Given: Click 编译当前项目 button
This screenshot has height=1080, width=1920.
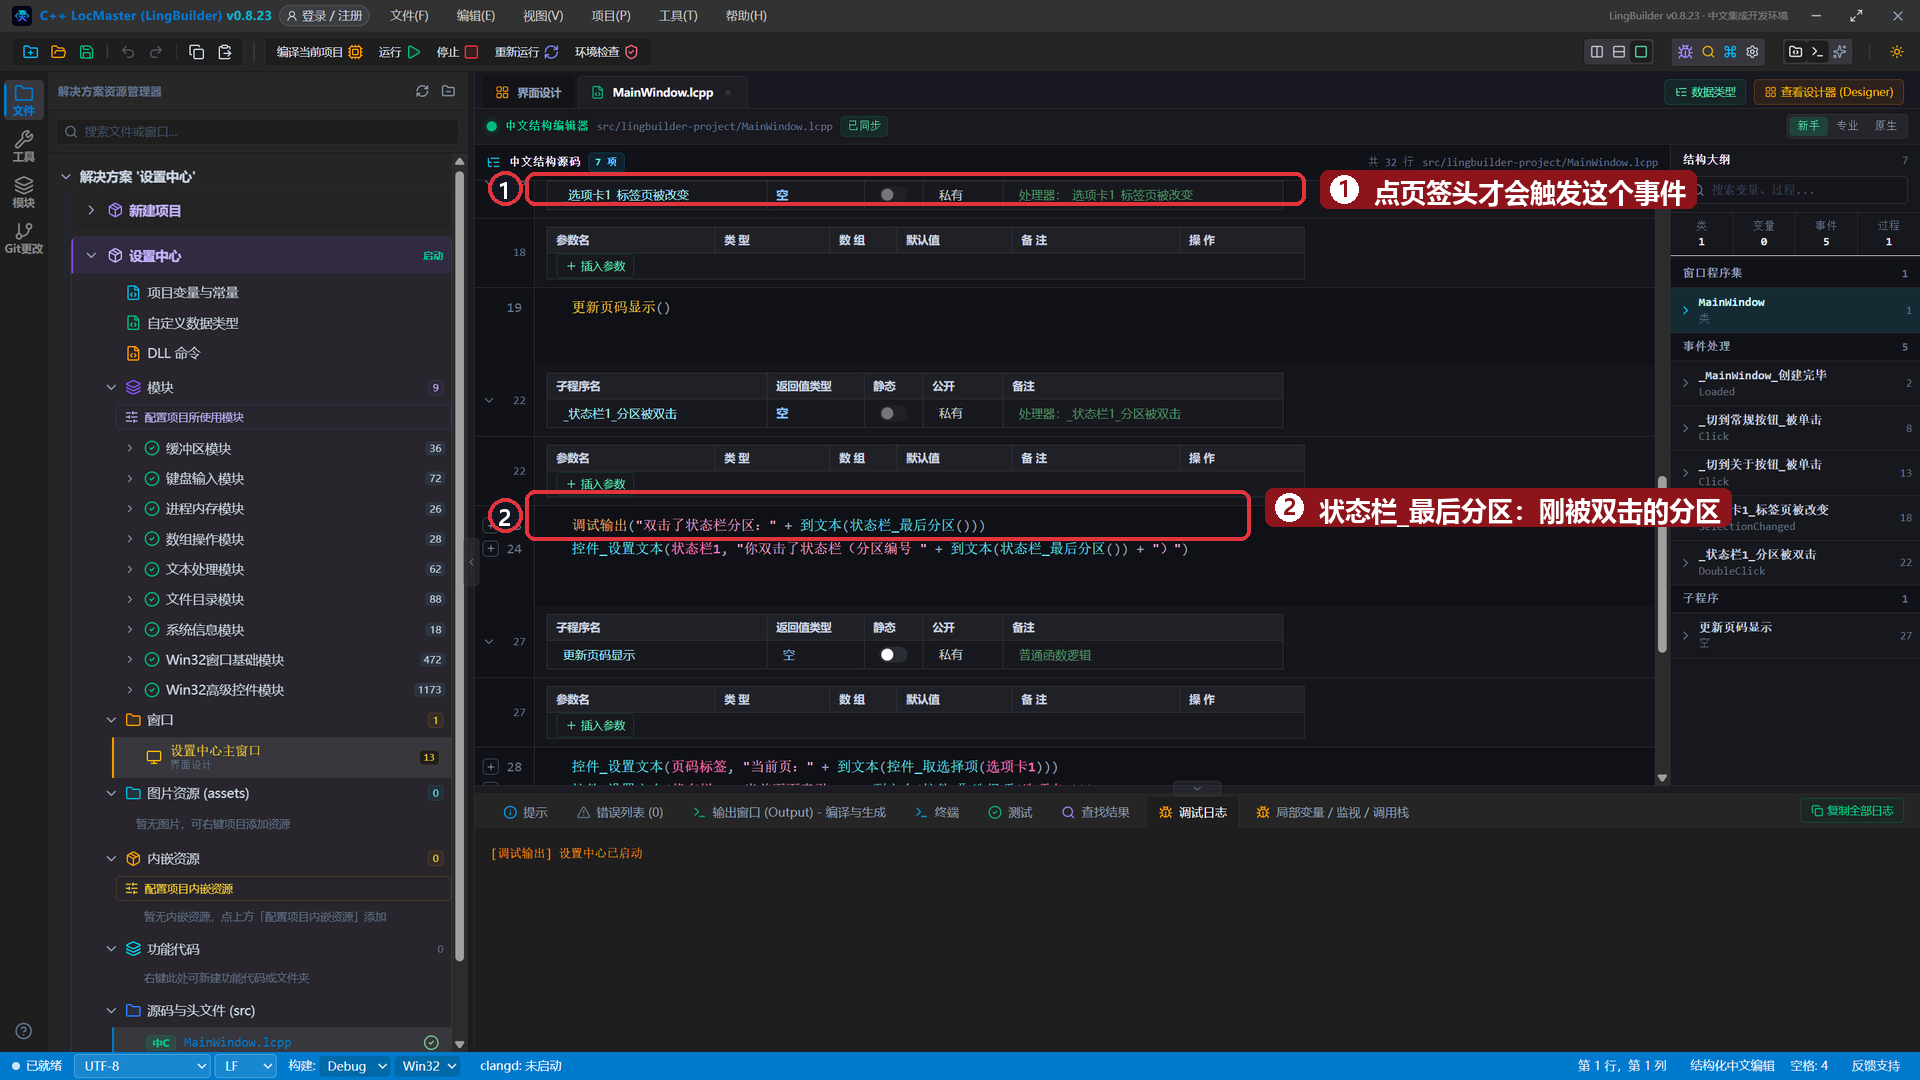Looking at the screenshot, I should (319, 52).
